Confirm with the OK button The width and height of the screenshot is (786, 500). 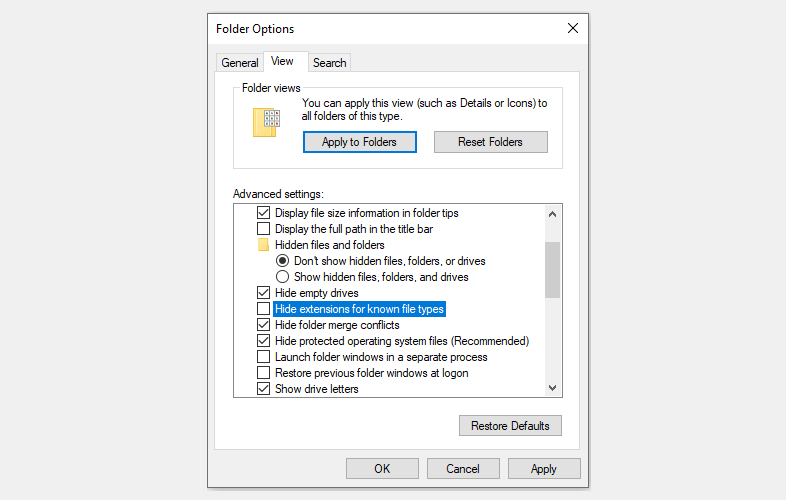pos(382,468)
